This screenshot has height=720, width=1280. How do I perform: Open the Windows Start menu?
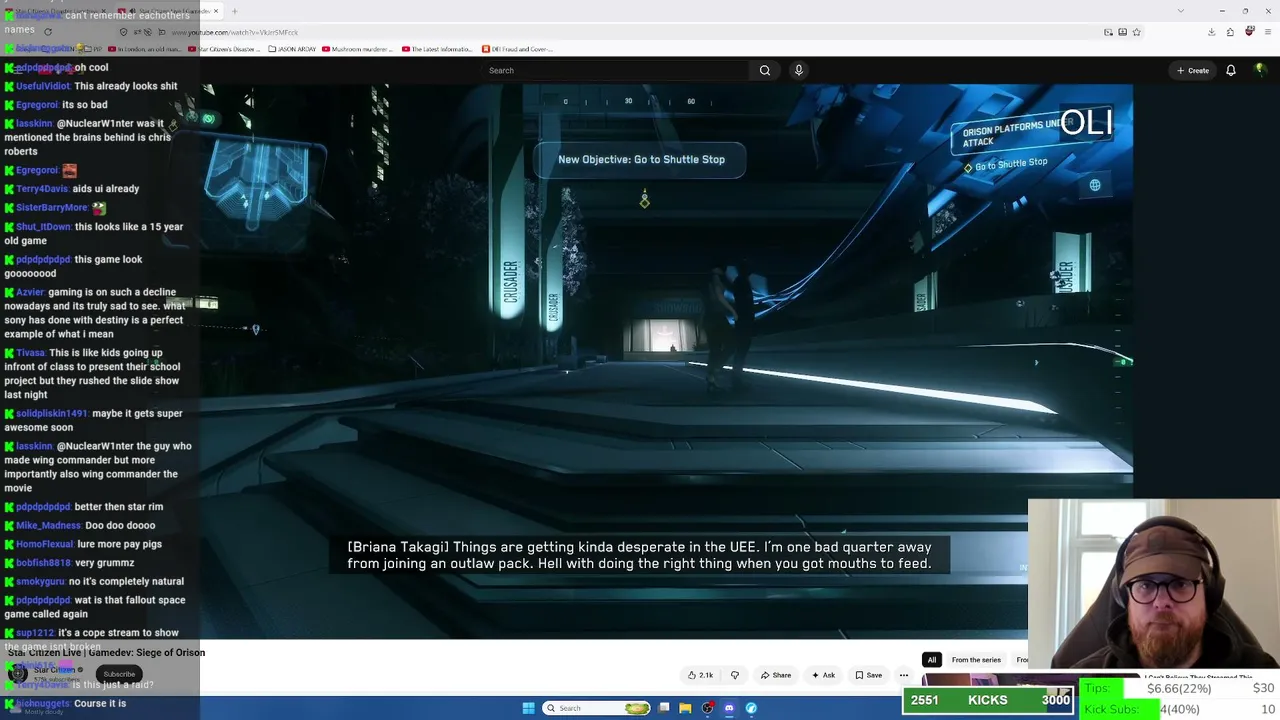[528, 708]
